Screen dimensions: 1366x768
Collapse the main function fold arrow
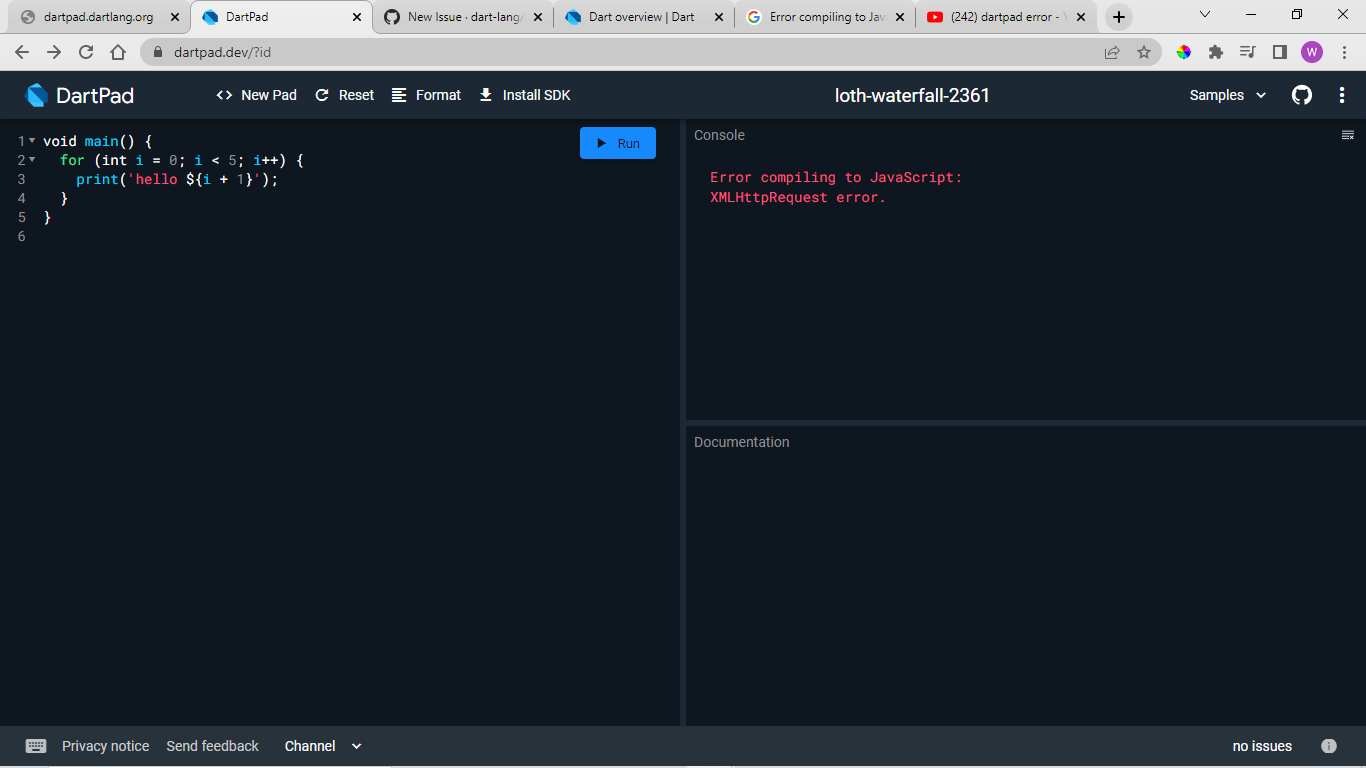(x=32, y=141)
